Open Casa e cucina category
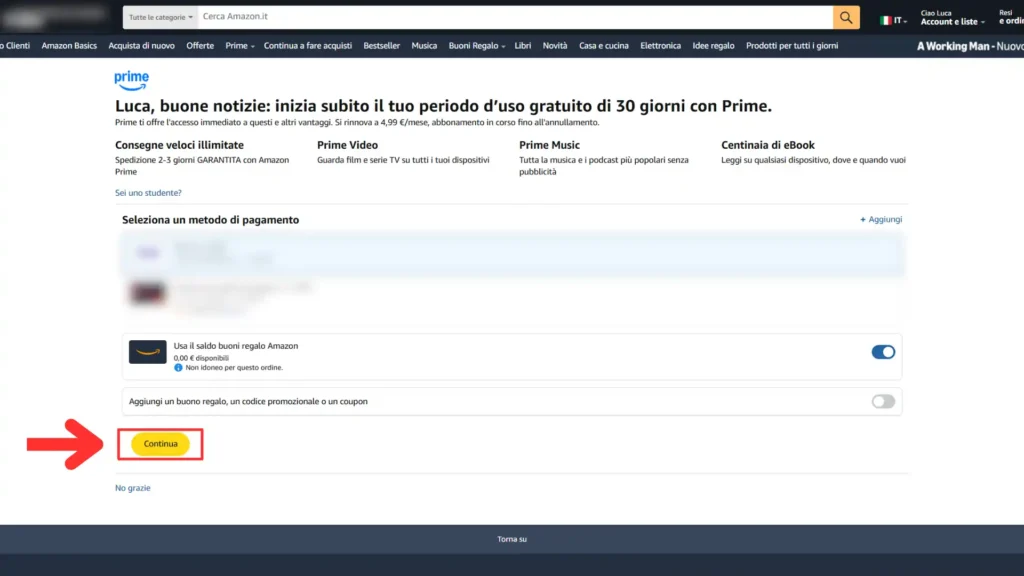 pos(603,46)
